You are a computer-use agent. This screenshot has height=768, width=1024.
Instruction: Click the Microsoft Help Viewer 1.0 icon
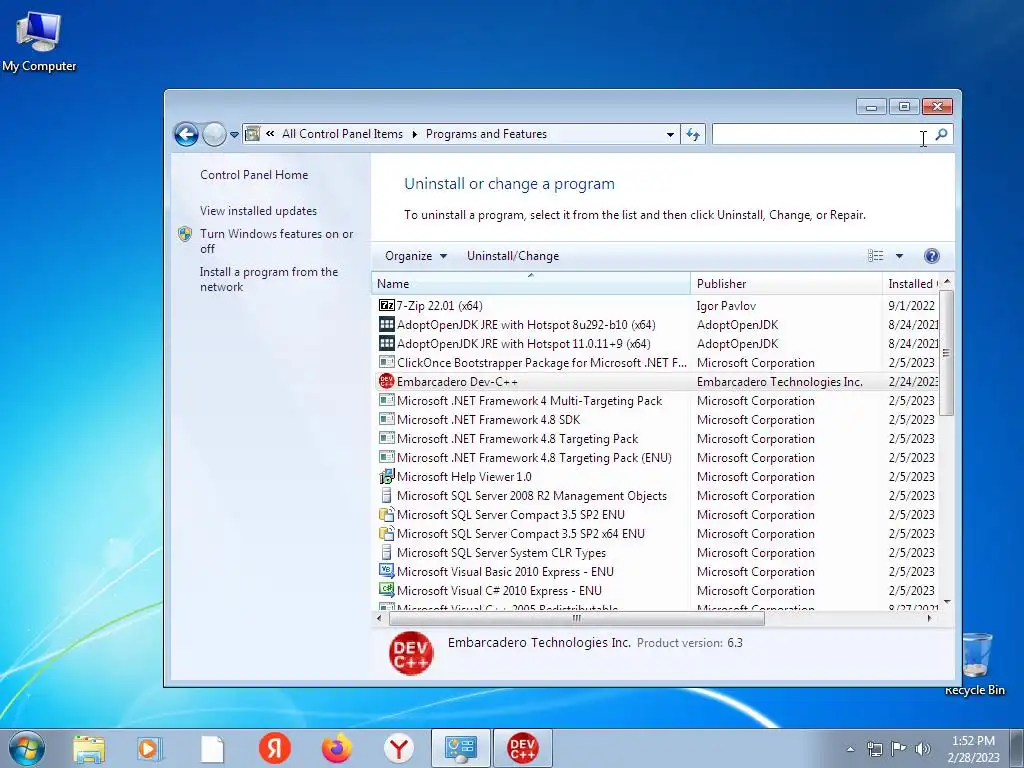coord(387,477)
